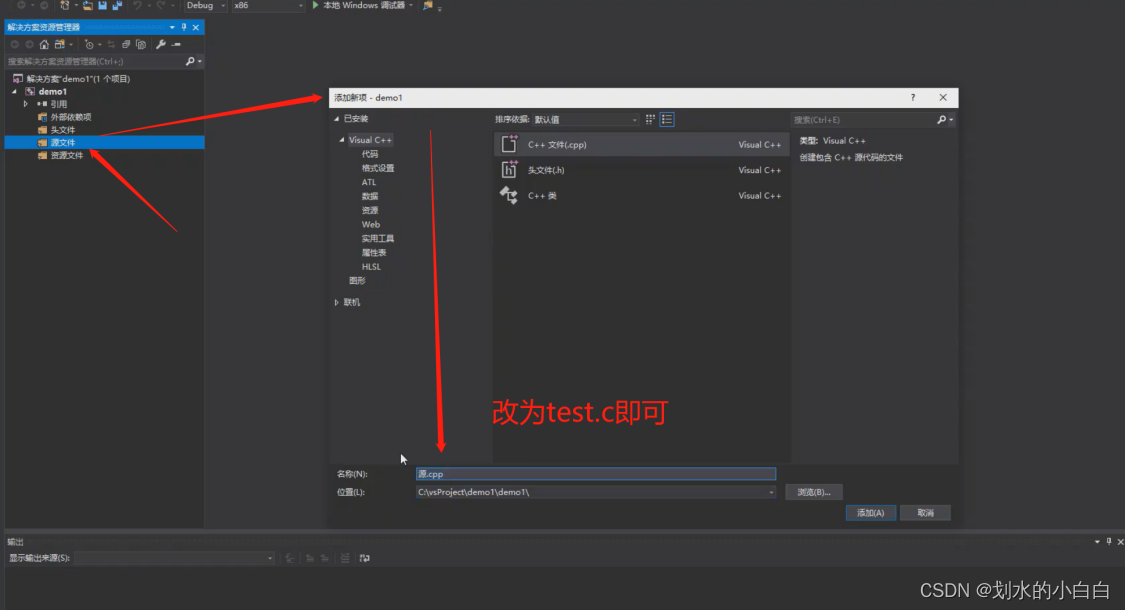Select HLSL category in dialog tree
Image resolution: width=1125 pixels, height=610 pixels.
371,267
